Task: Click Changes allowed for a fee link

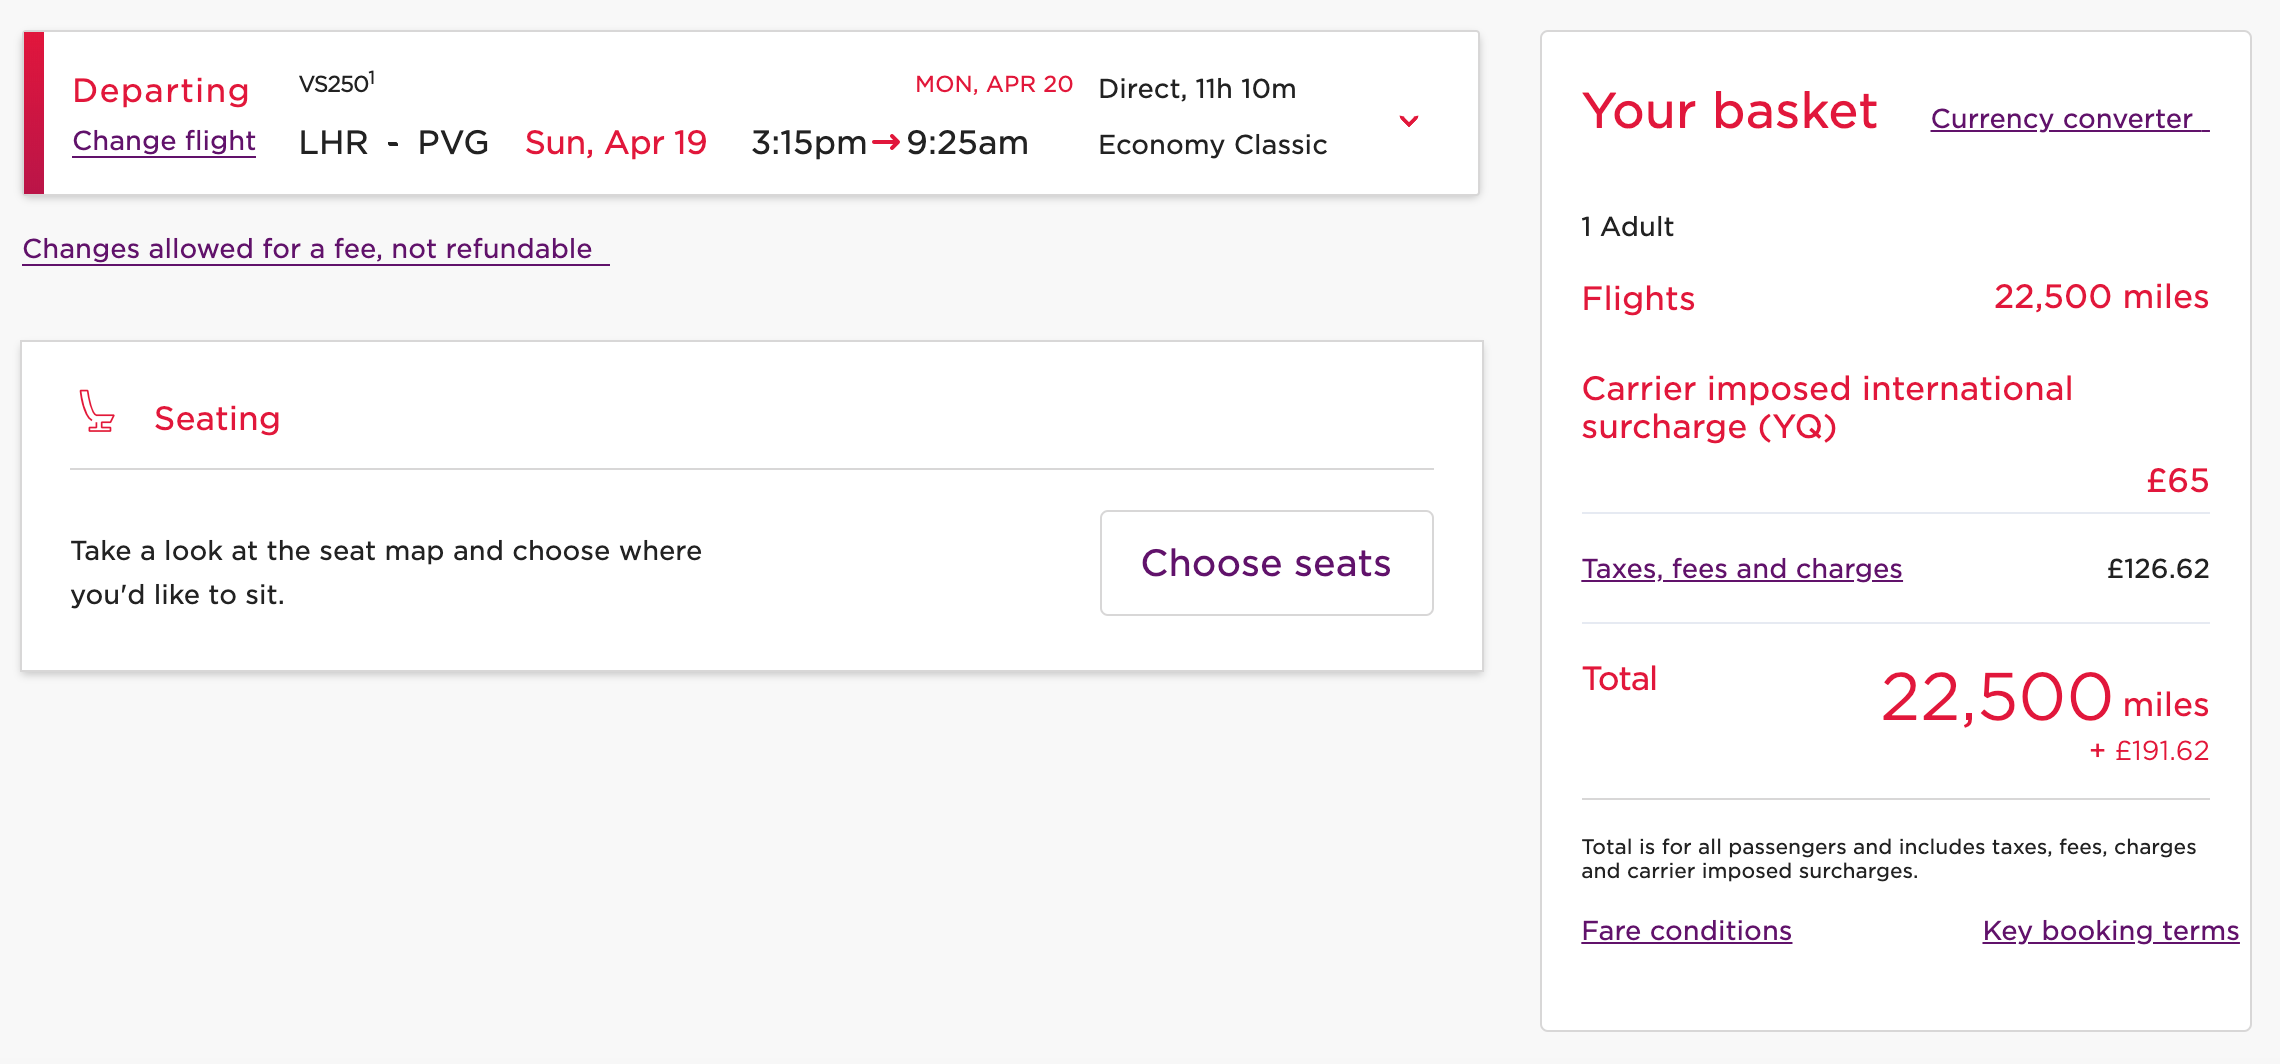Action: click(x=308, y=249)
